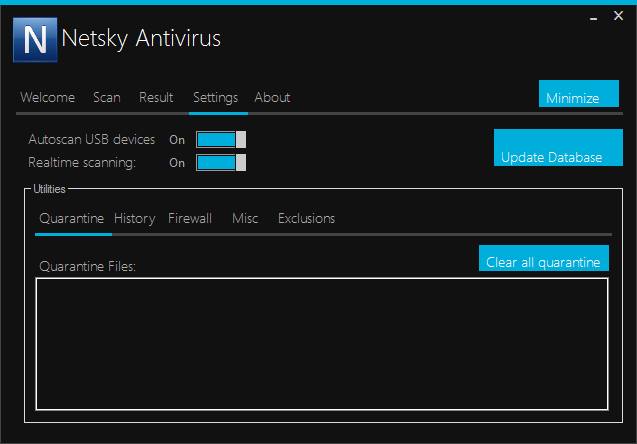637x444 pixels.
Task: Close the Netsky Antivirus window
Action: tap(618, 16)
